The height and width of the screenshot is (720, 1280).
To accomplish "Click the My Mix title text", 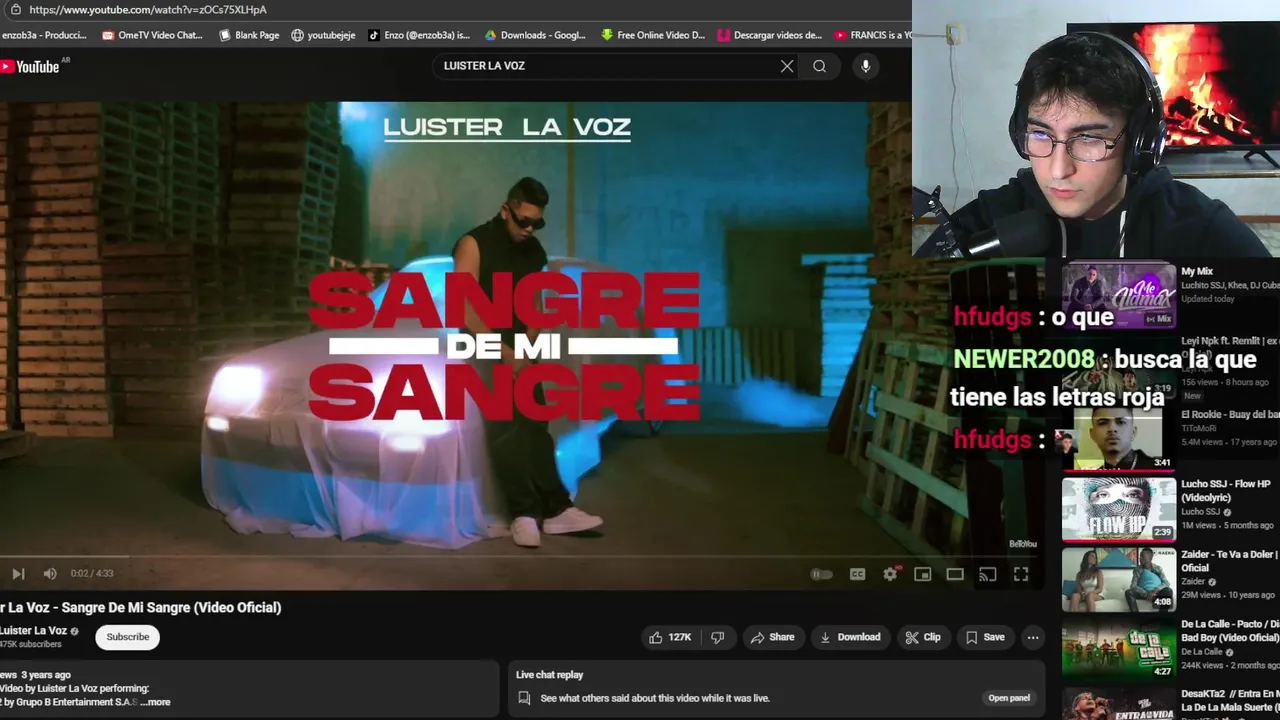I will (1197, 271).
